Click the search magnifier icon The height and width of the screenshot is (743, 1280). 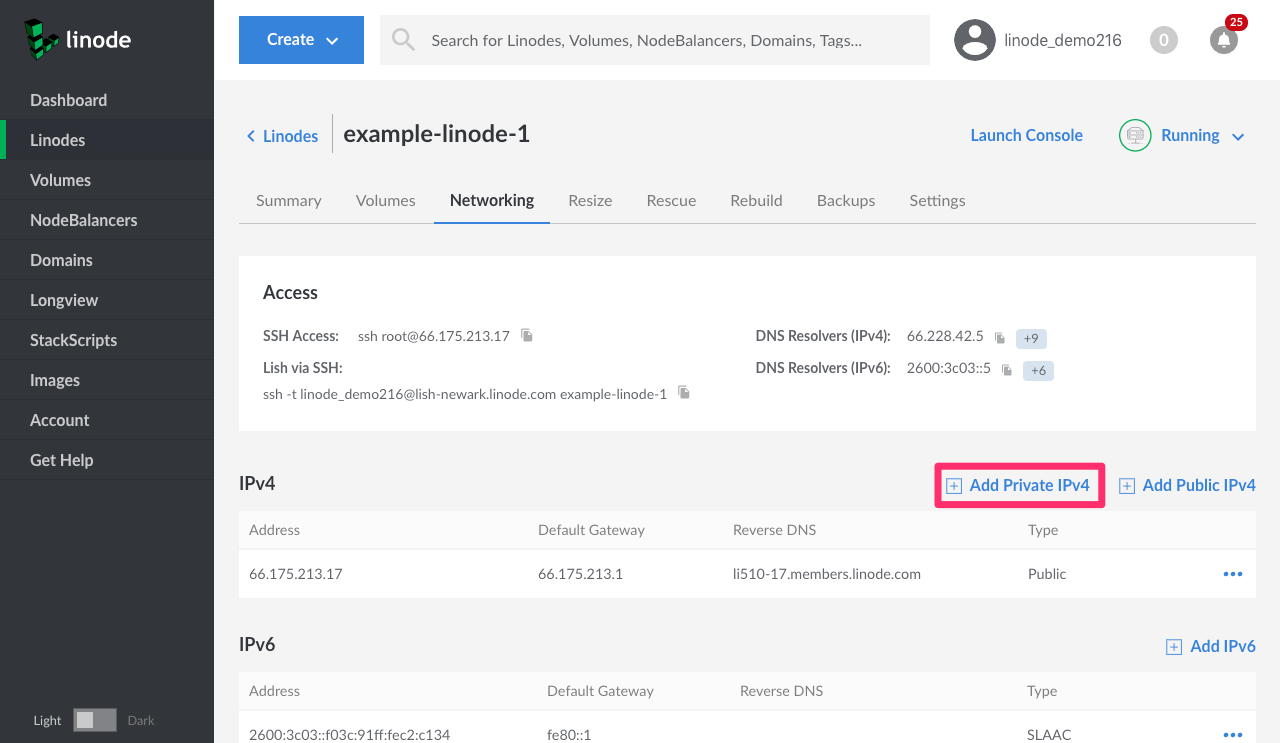coord(403,40)
